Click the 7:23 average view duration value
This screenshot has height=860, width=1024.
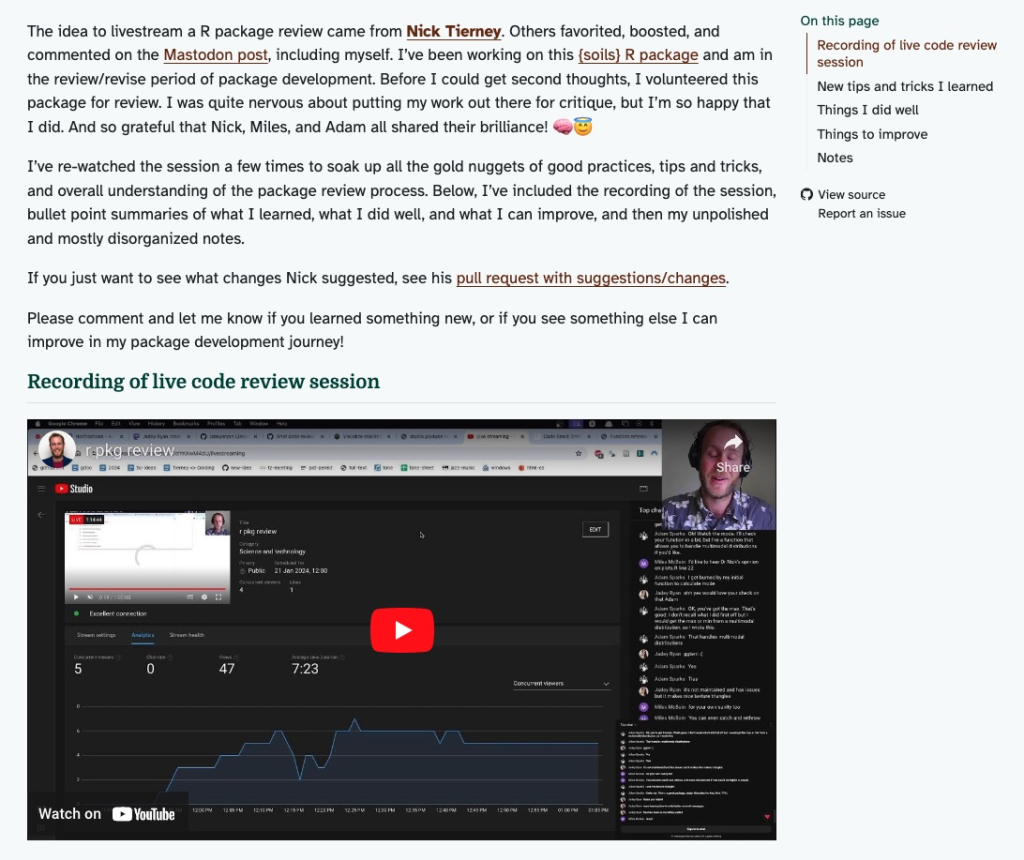[x=305, y=669]
